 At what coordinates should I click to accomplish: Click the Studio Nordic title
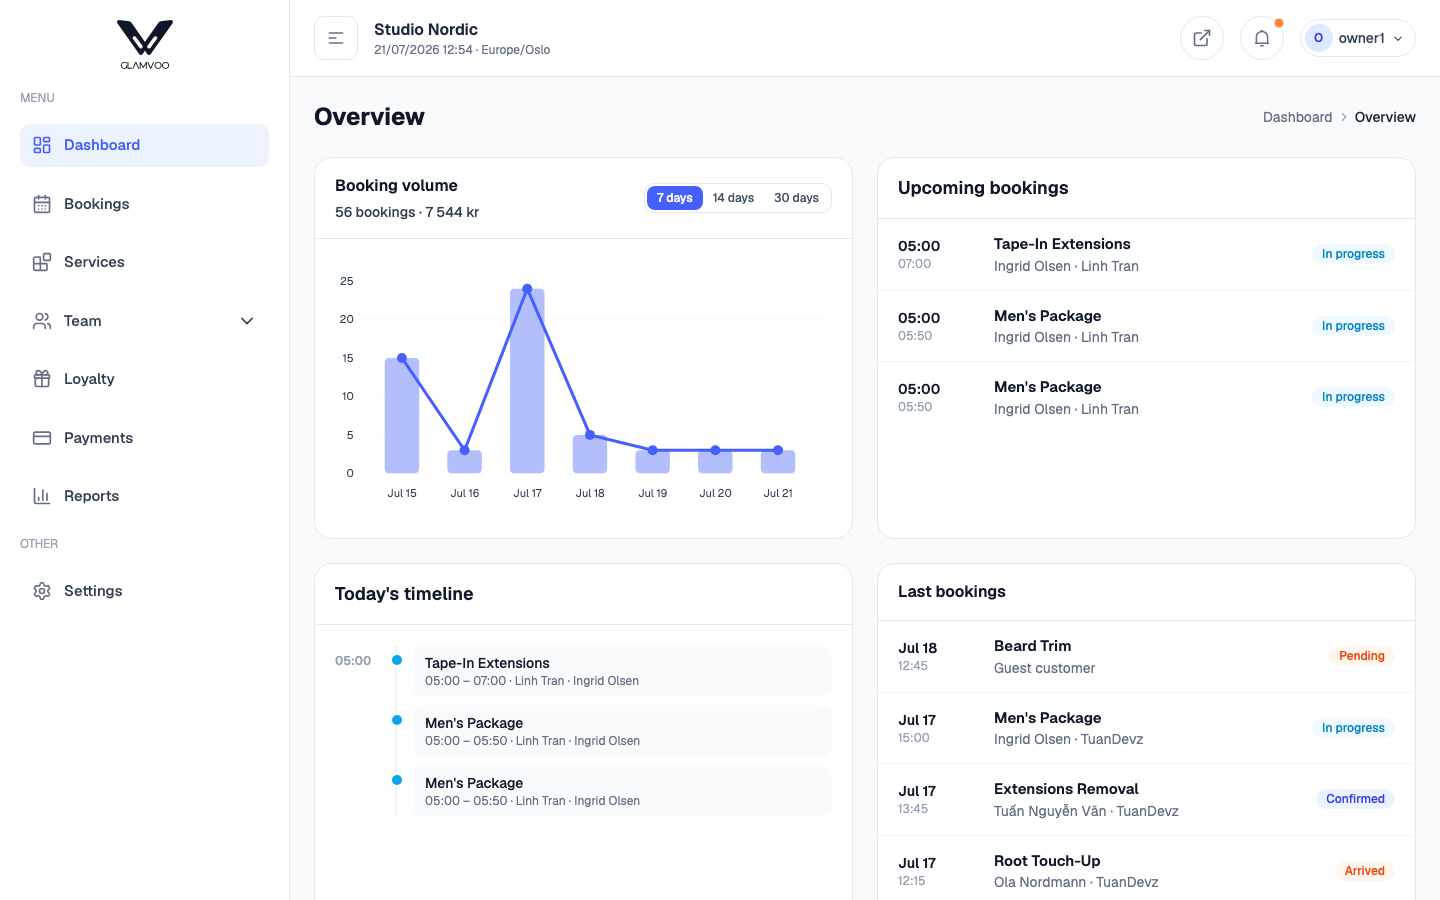tap(426, 29)
